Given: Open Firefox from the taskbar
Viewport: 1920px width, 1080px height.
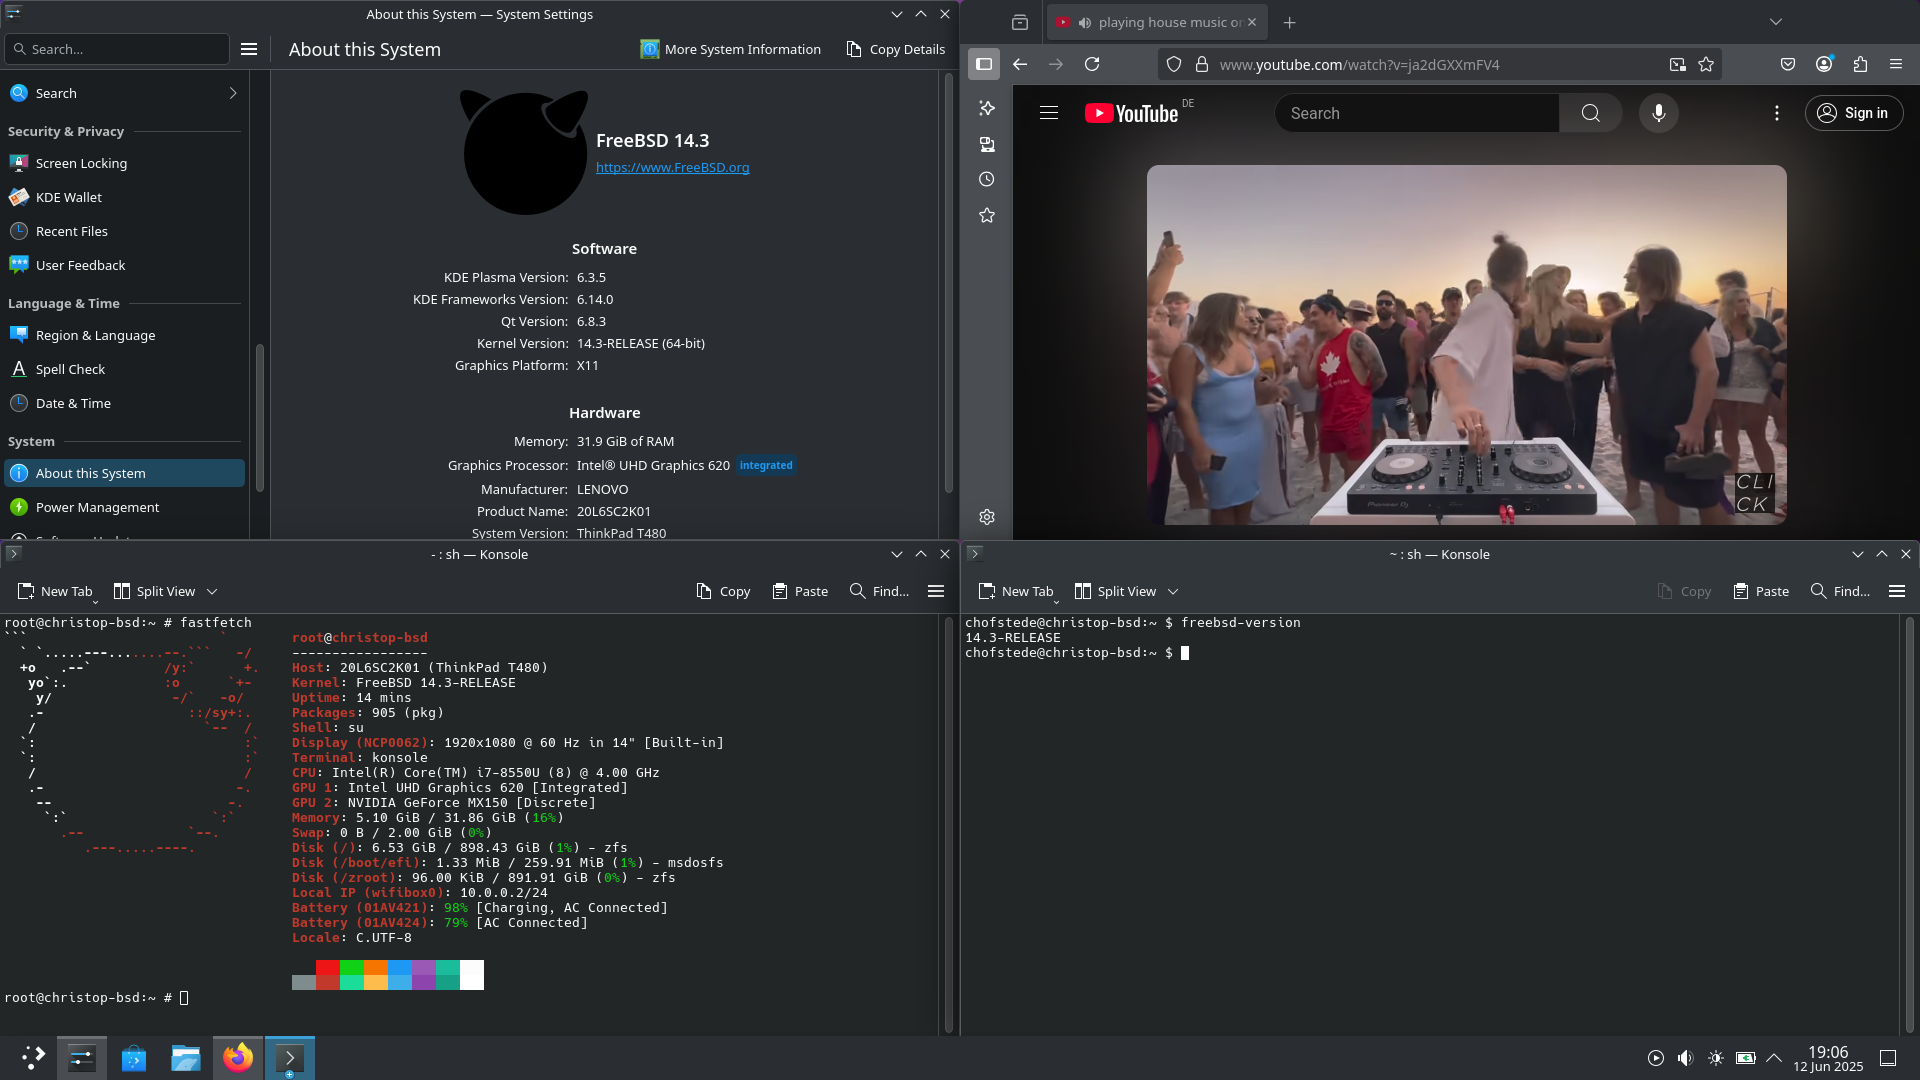Looking at the screenshot, I should pos(238,1058).
